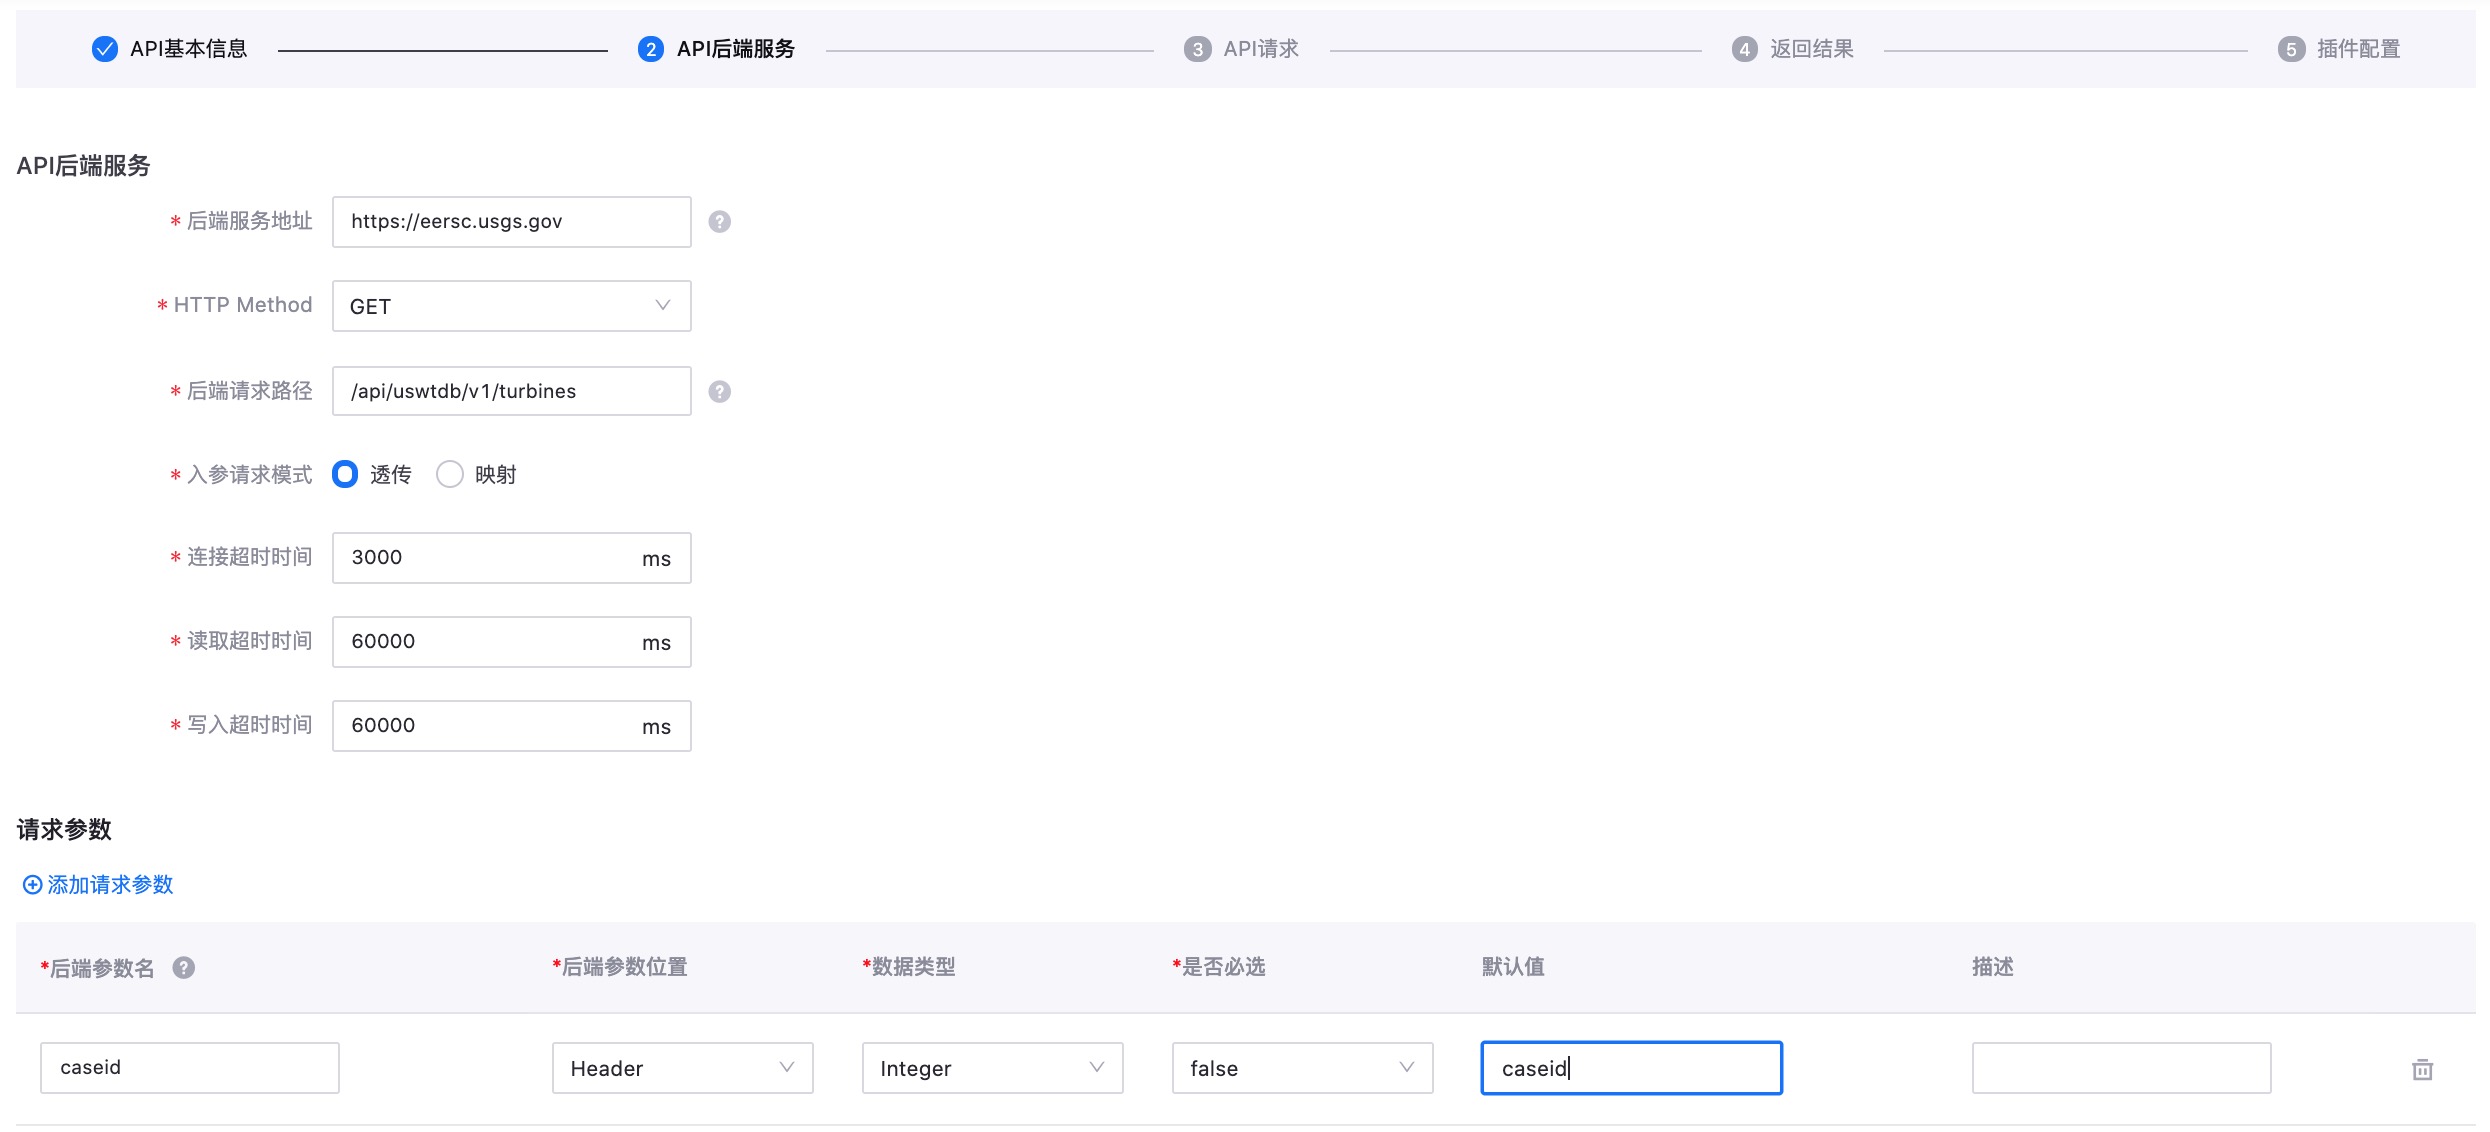
Task: Click the 连接超时时间 3000 ms field
Action: pyautogui.click(x=490, y=558)
